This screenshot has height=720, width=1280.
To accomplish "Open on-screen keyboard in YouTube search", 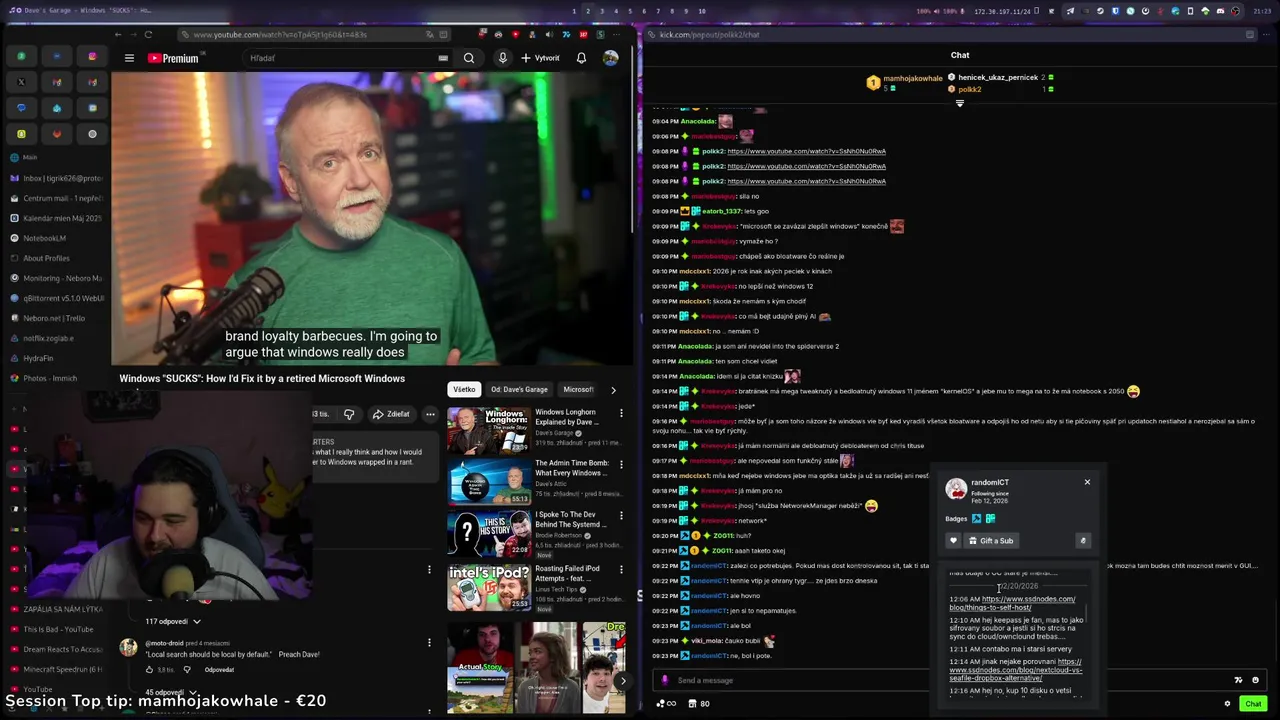I will [443, 58].
